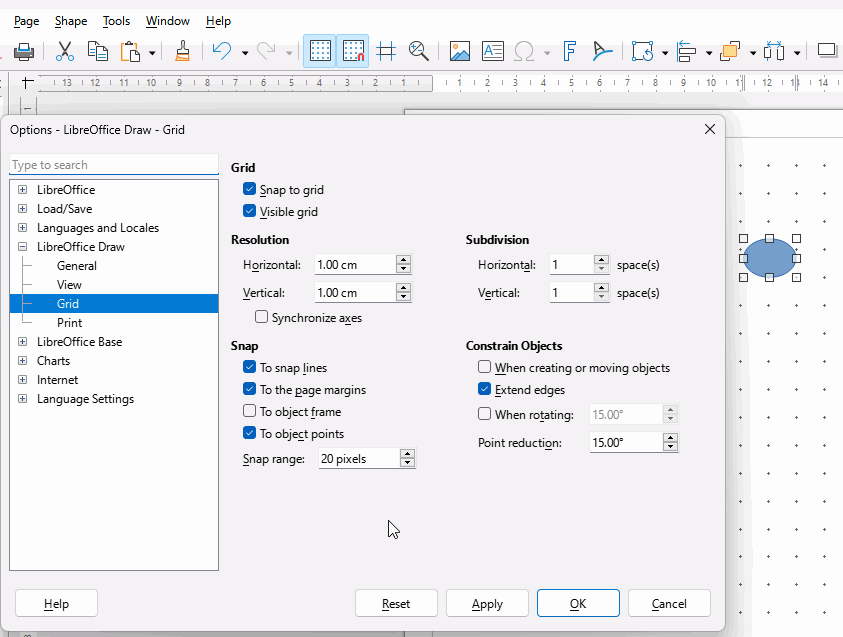Expand the Charts tree node

(x=23, y=361)
